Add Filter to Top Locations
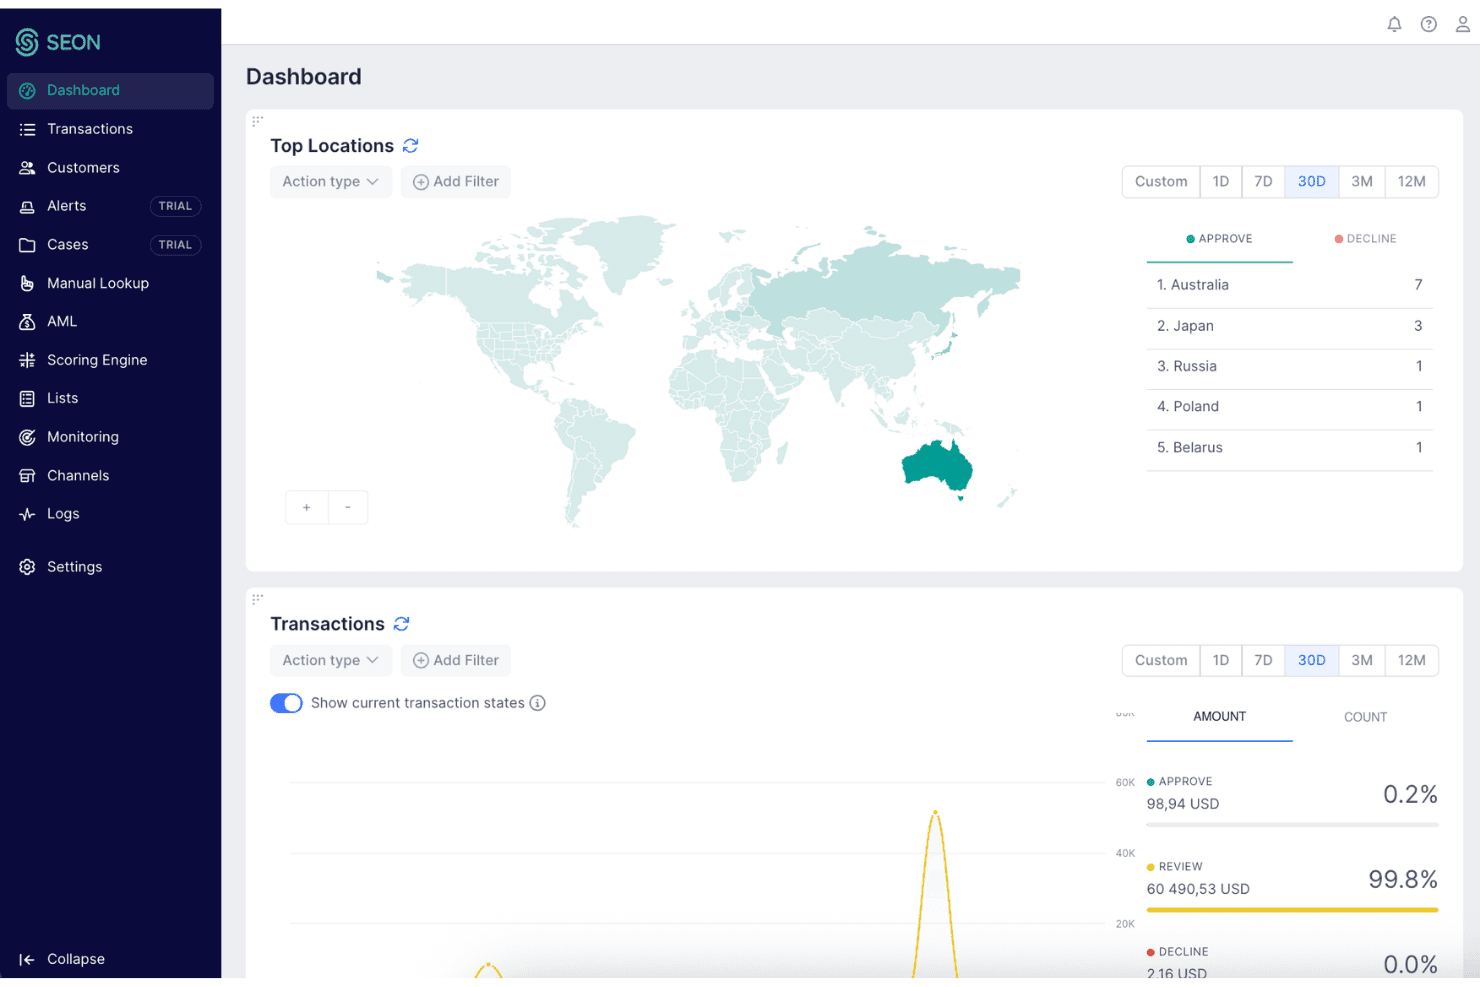Screen dimensions: 1480x987 pos(456,182)
